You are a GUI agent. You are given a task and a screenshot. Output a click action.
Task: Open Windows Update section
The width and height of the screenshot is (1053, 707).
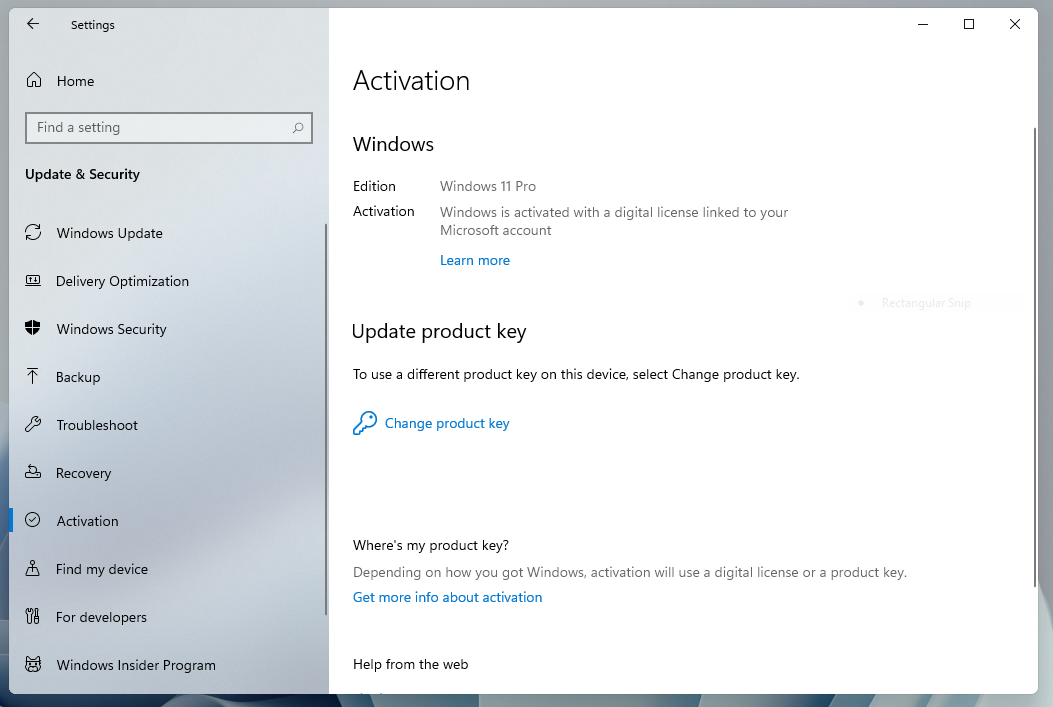(168, 233)
